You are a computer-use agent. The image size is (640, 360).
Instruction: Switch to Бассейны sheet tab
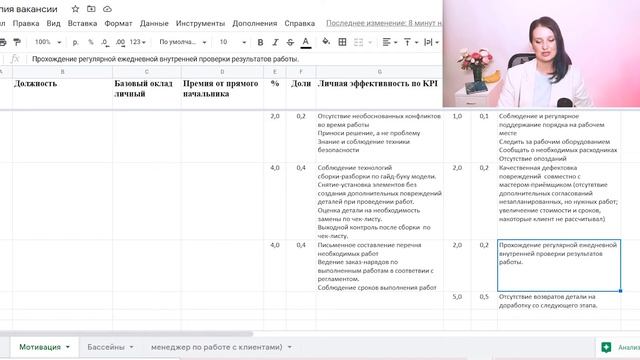[x=106, y=347]
